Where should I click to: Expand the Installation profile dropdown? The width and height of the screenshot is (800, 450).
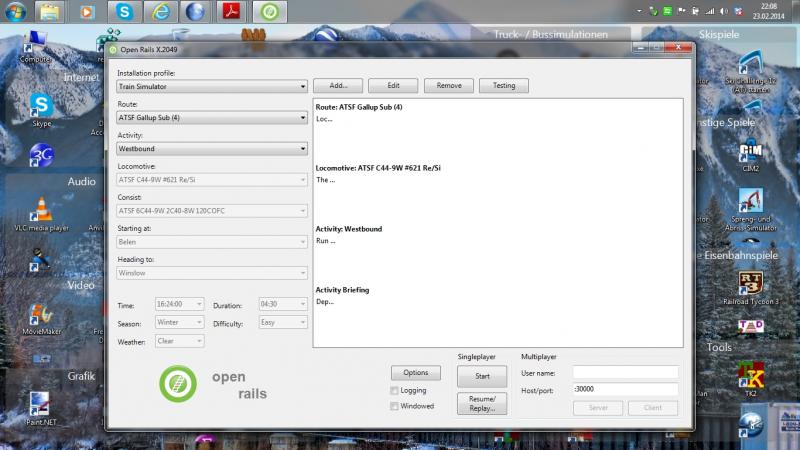pyautogui.click(x=212, y=87)
